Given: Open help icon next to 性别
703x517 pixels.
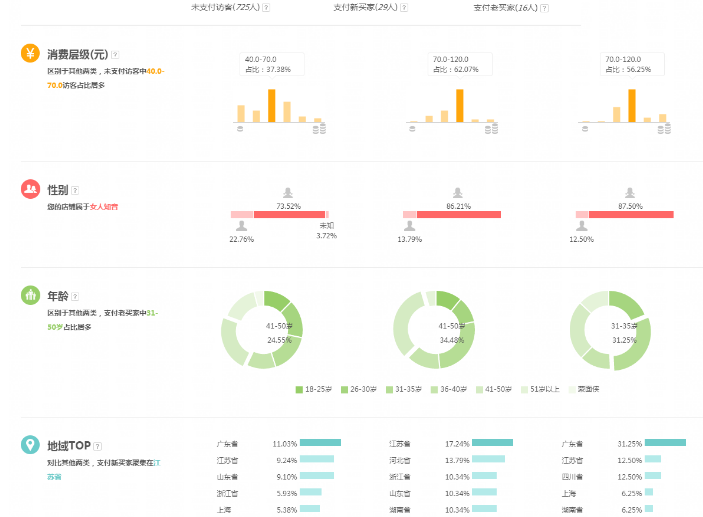Looking at the screenshot, I should [75, 190].
